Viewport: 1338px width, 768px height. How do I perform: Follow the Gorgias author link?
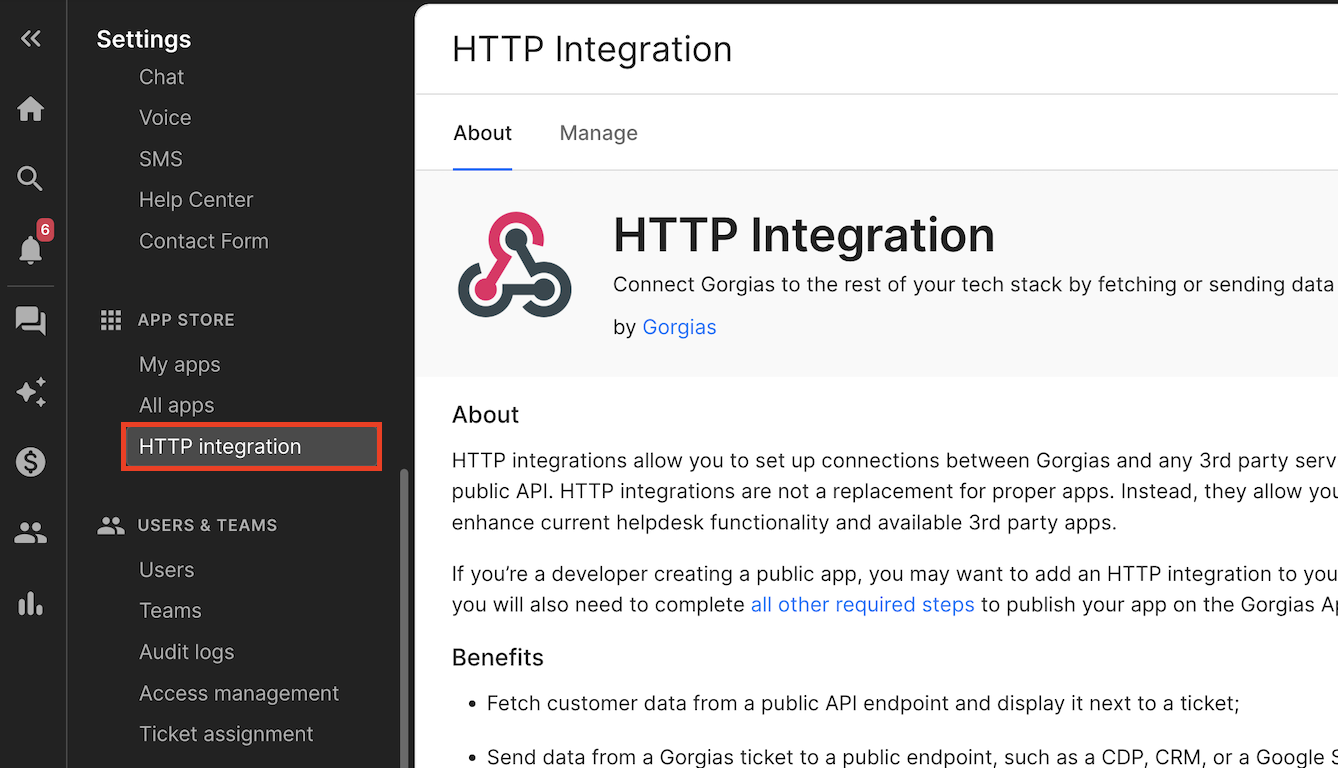tap(679, 327)
